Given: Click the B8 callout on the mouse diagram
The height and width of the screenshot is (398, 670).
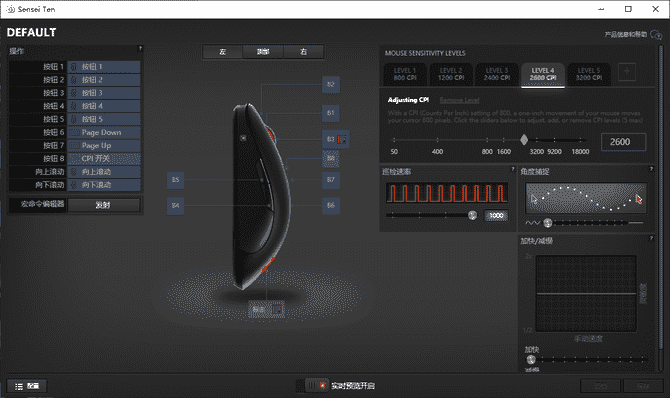Looking at the screenshot, I should 331,159.
